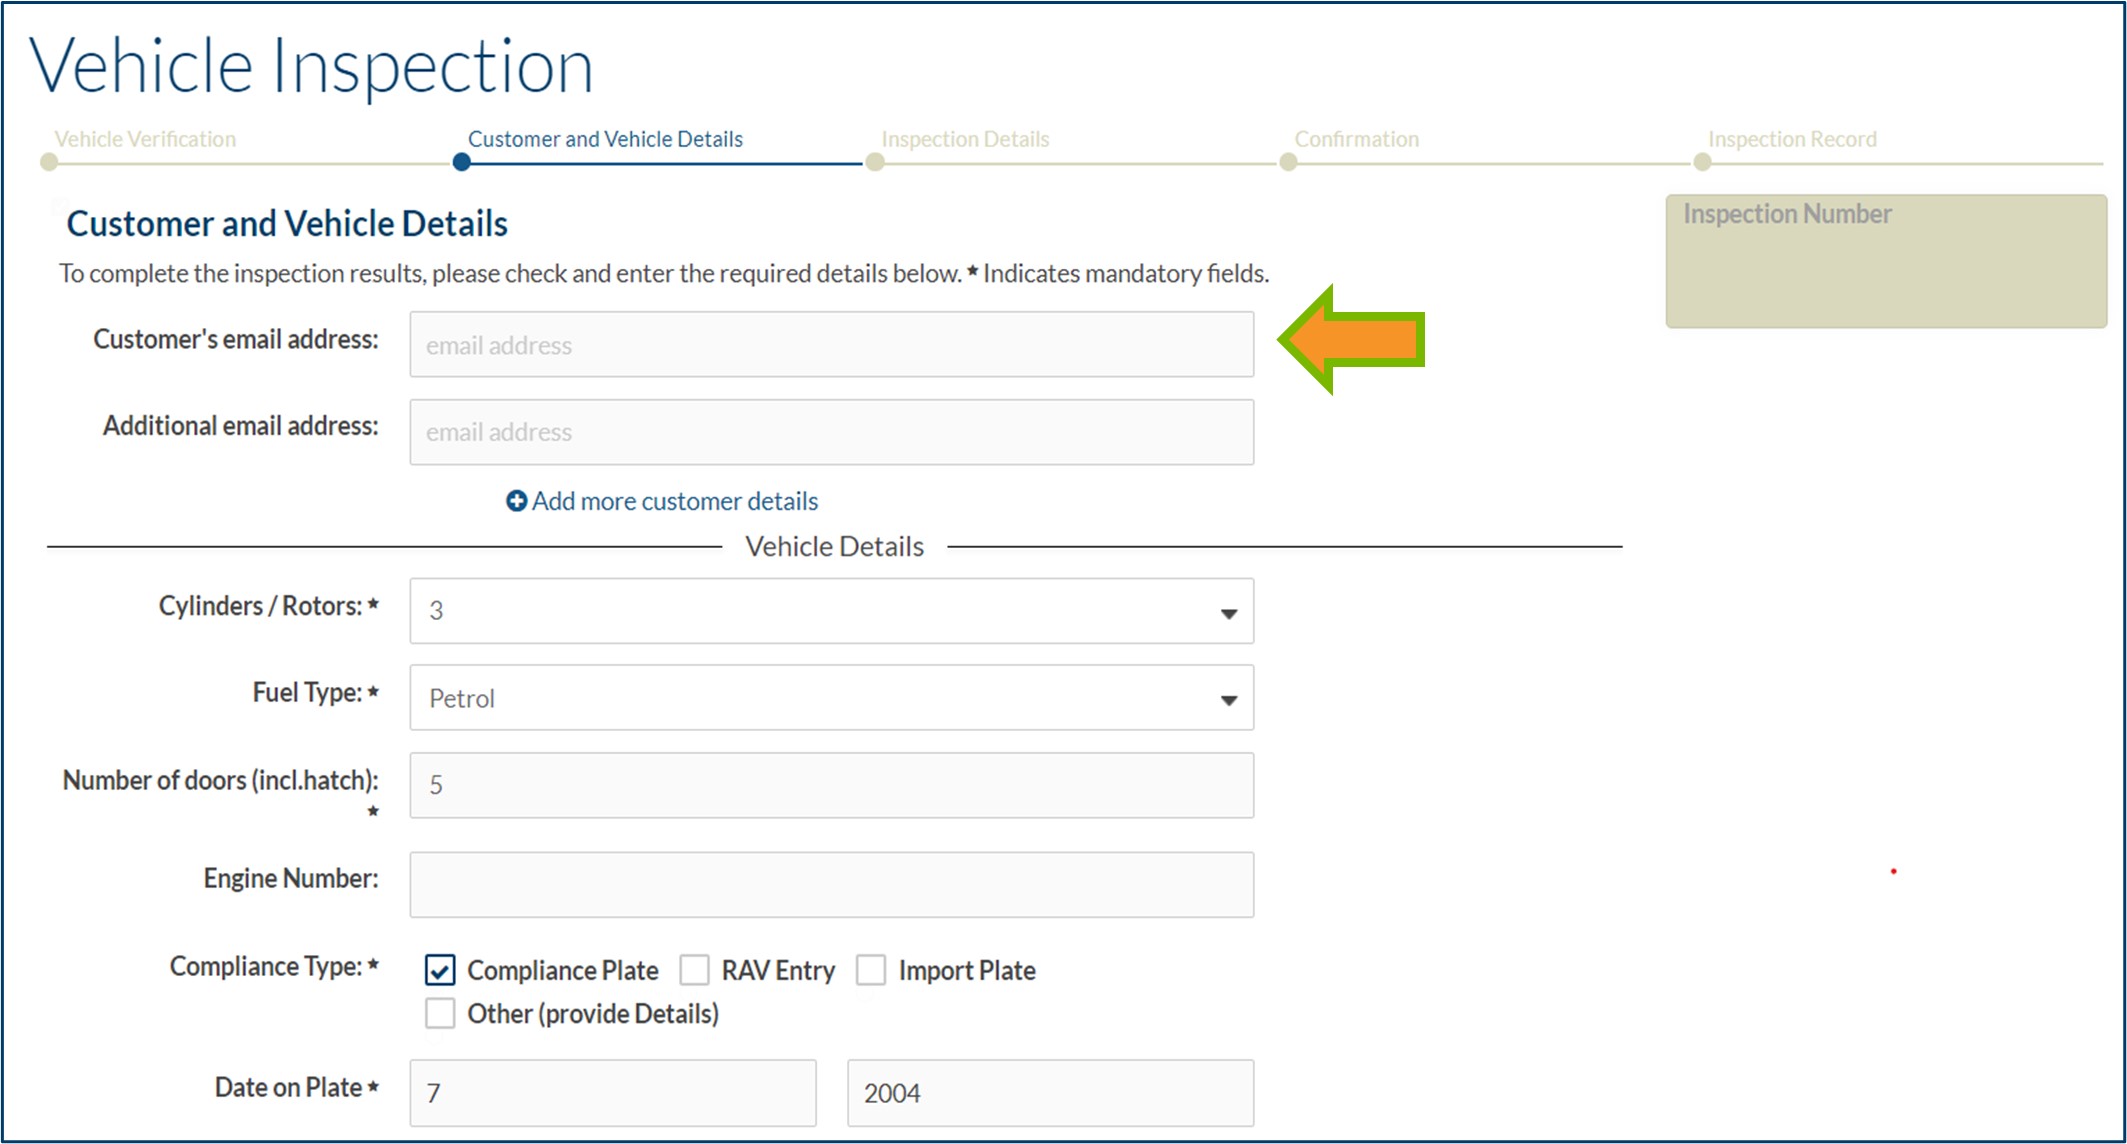Tick the Import Plate checkbox
Image resolution: width=2127 pixels, height=1144 pixels.
[871, 970]
